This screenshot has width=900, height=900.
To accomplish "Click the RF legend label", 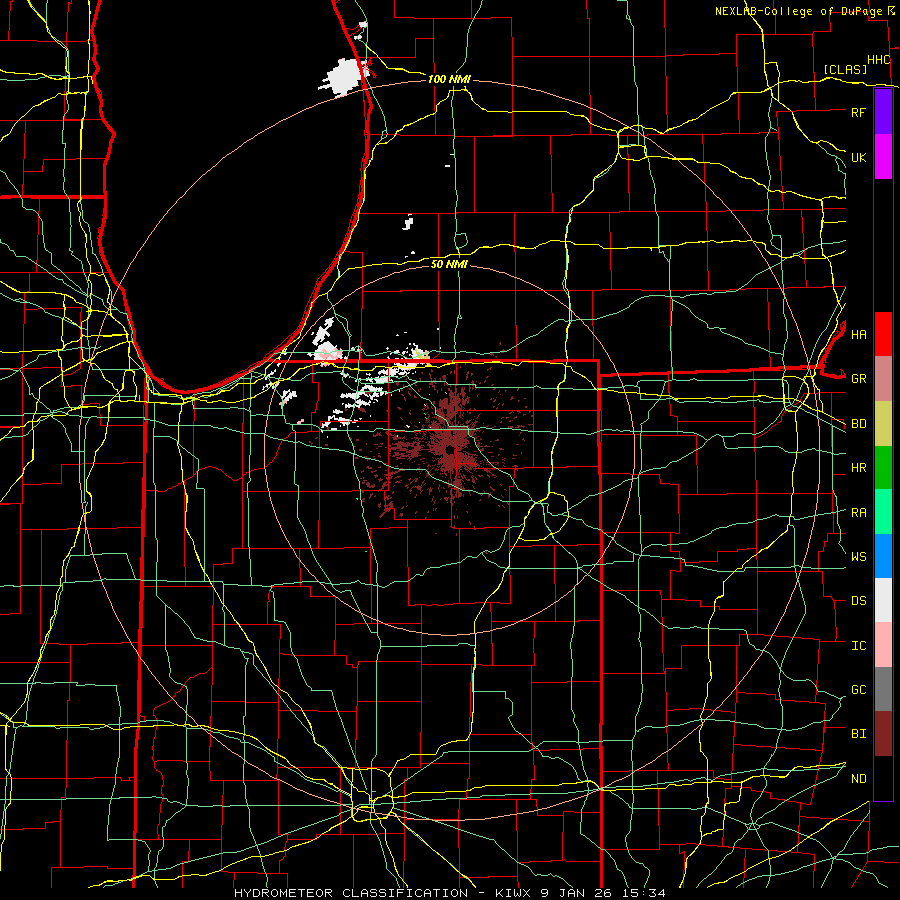I will click(x=858, y=112).
